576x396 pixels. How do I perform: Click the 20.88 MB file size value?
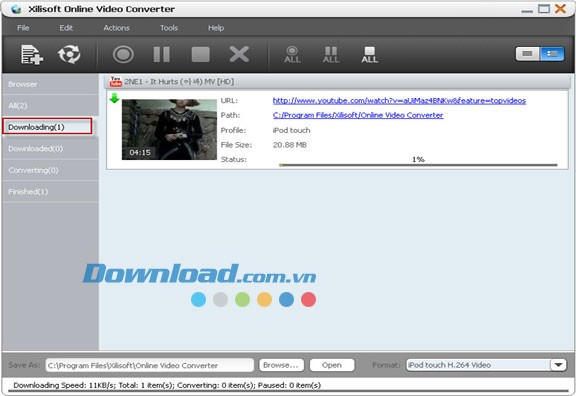[289, 145]
